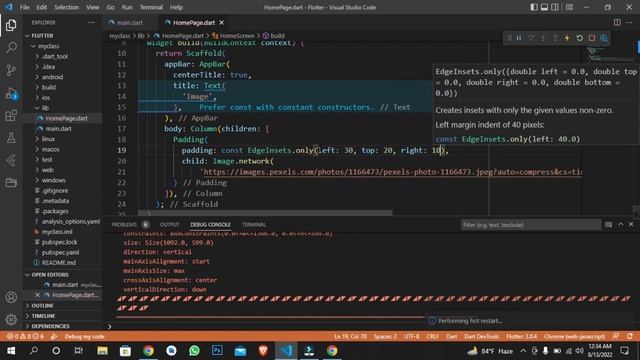
Task: Open Accounts icon in activity bar
Action: [11, 297]
